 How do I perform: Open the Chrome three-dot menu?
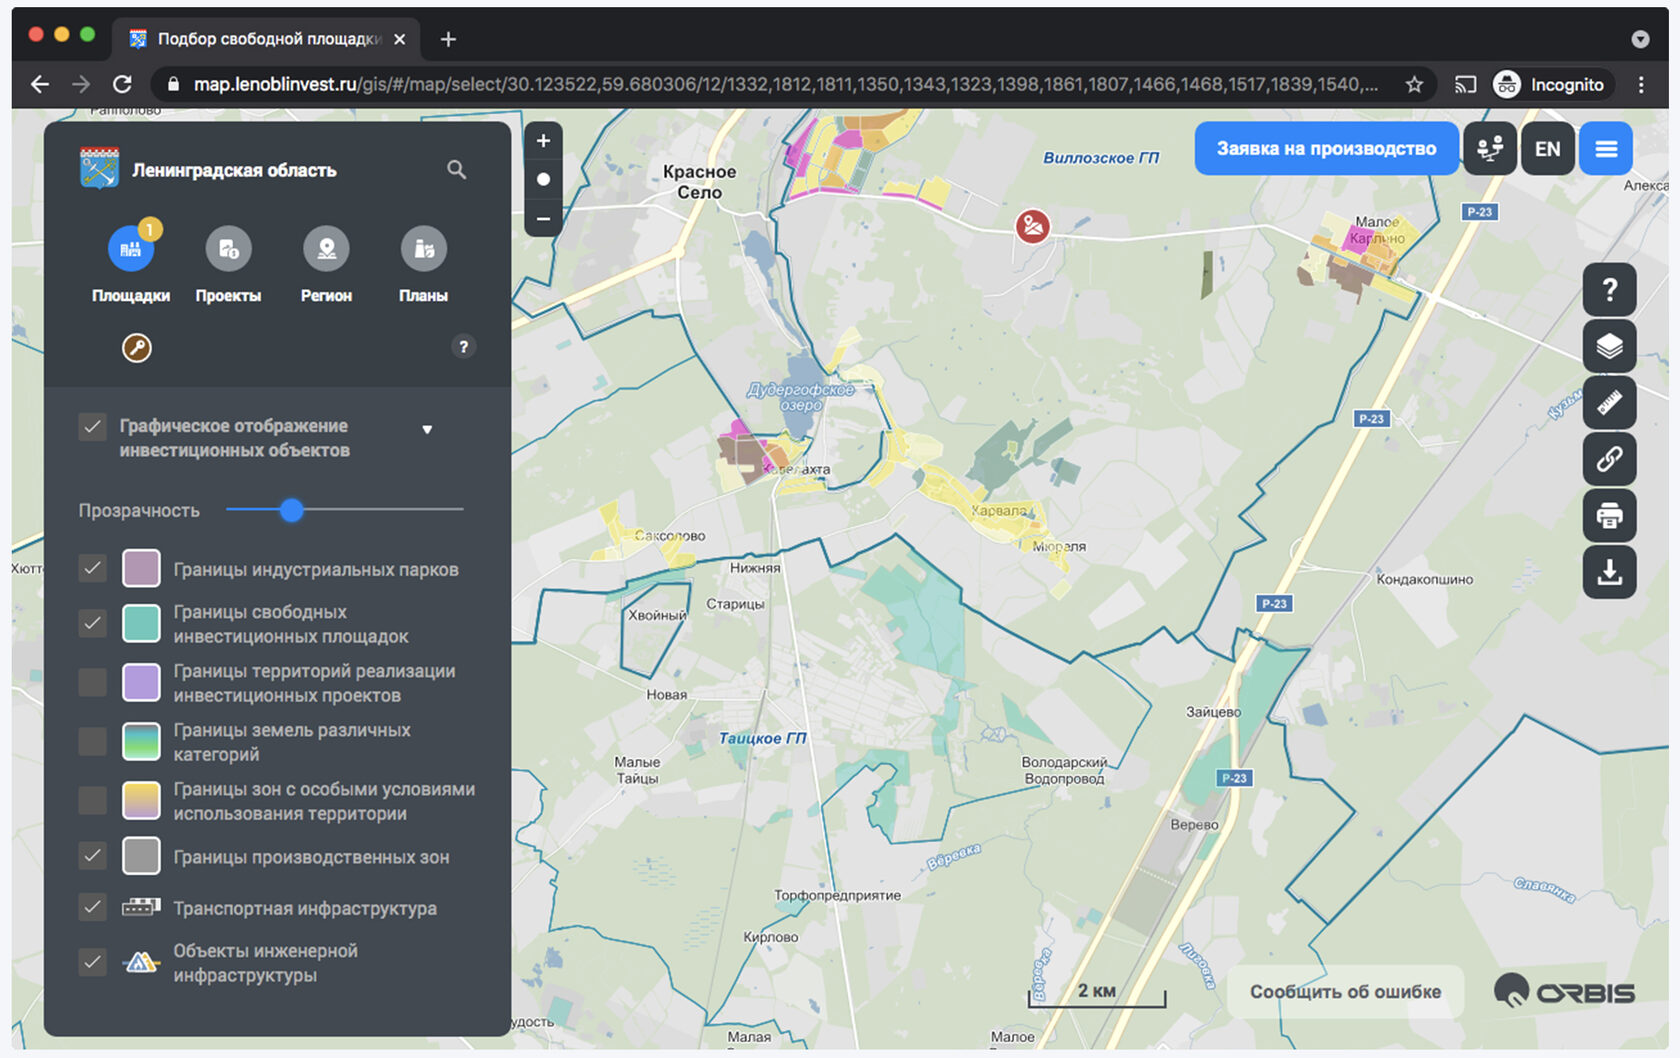point(1641,85)
